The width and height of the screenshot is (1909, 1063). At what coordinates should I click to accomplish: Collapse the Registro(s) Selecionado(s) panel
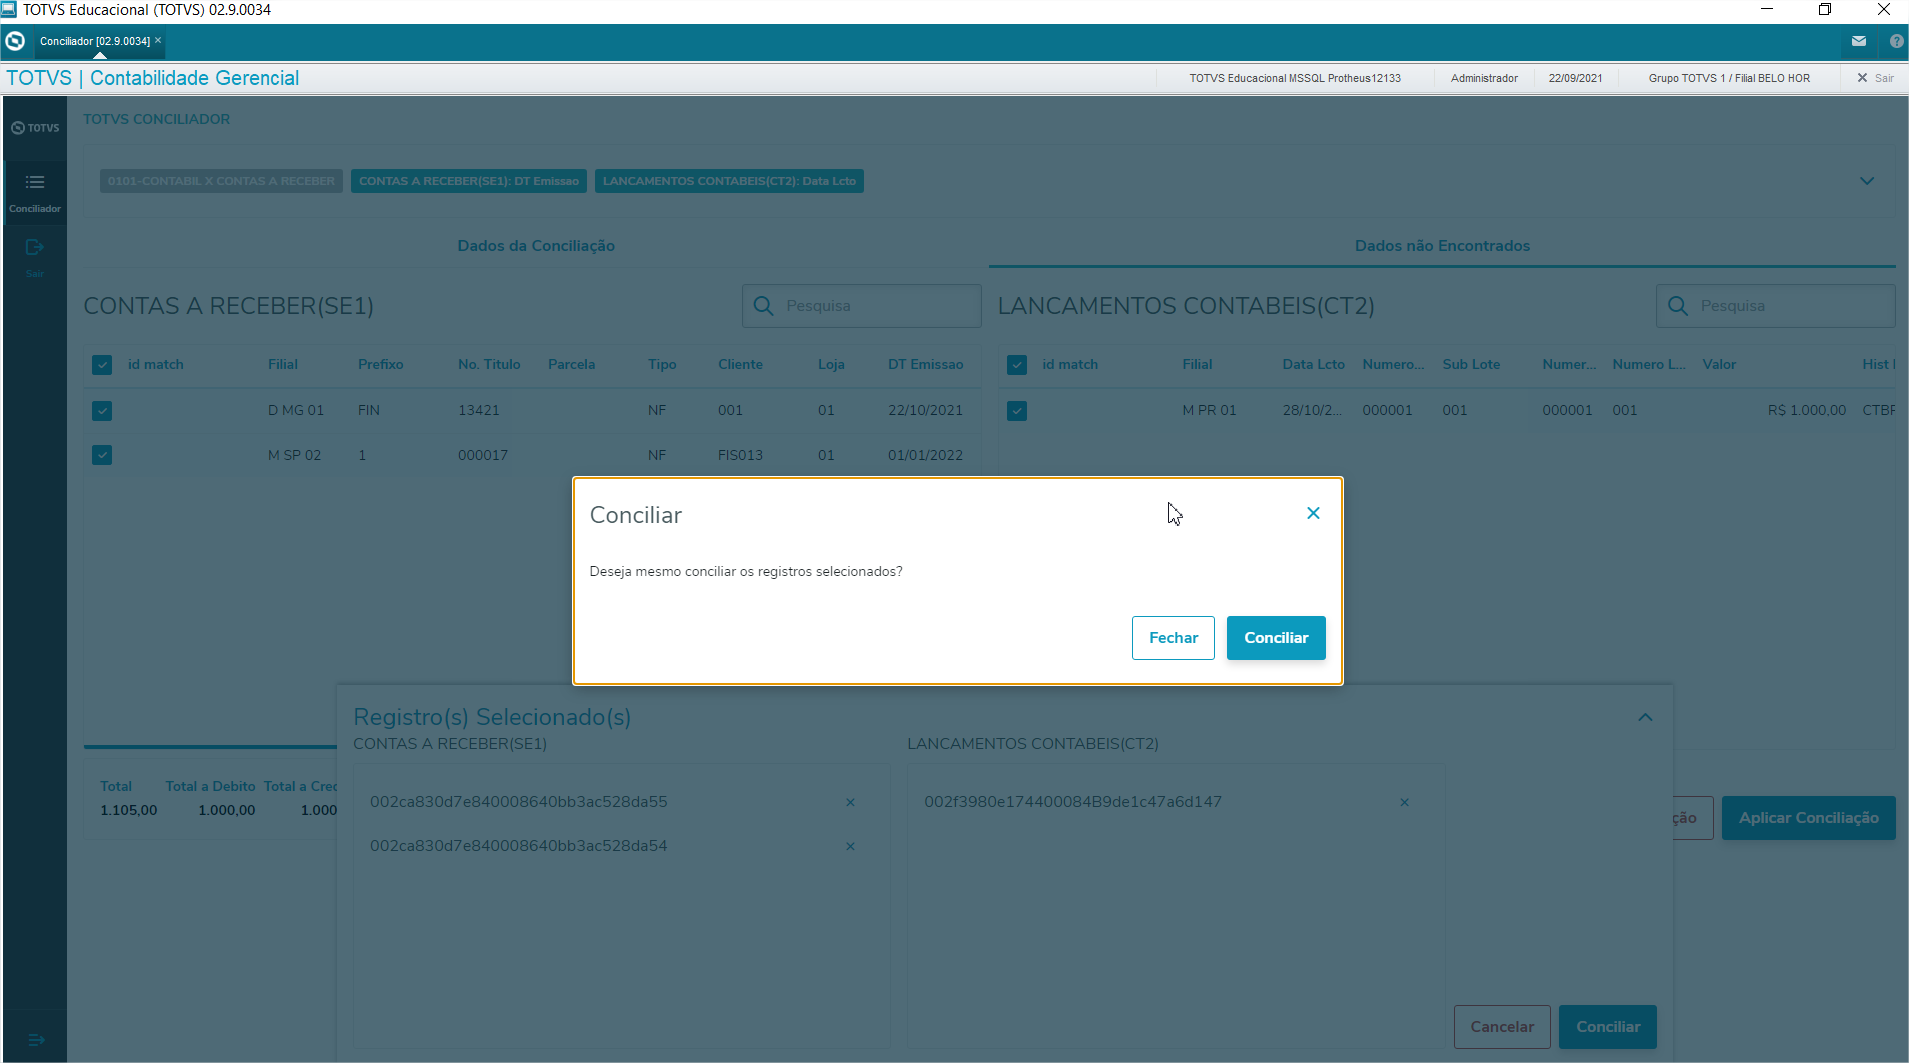click(1645, 717)
